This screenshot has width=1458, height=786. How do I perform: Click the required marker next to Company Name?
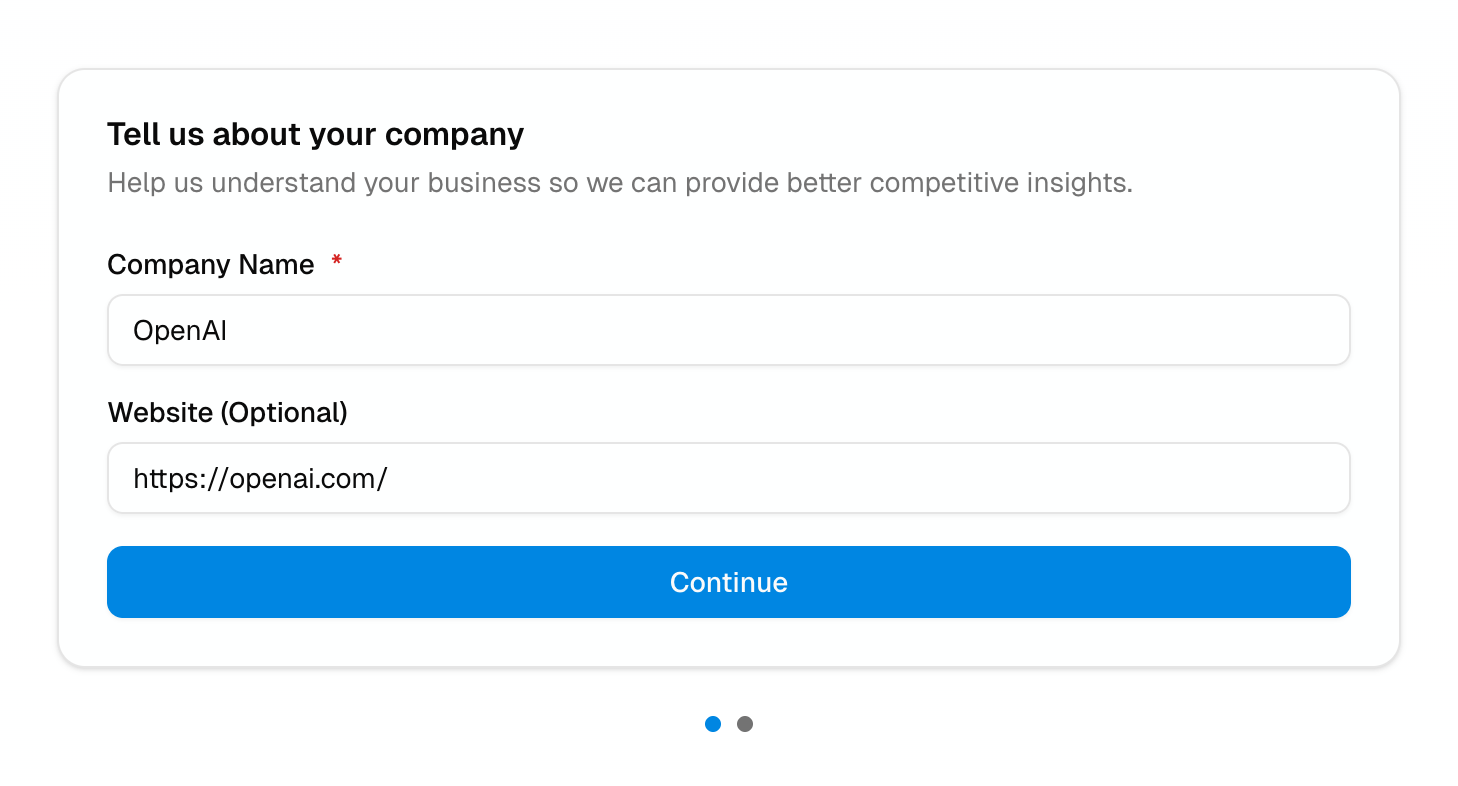(x=336, y=261)
